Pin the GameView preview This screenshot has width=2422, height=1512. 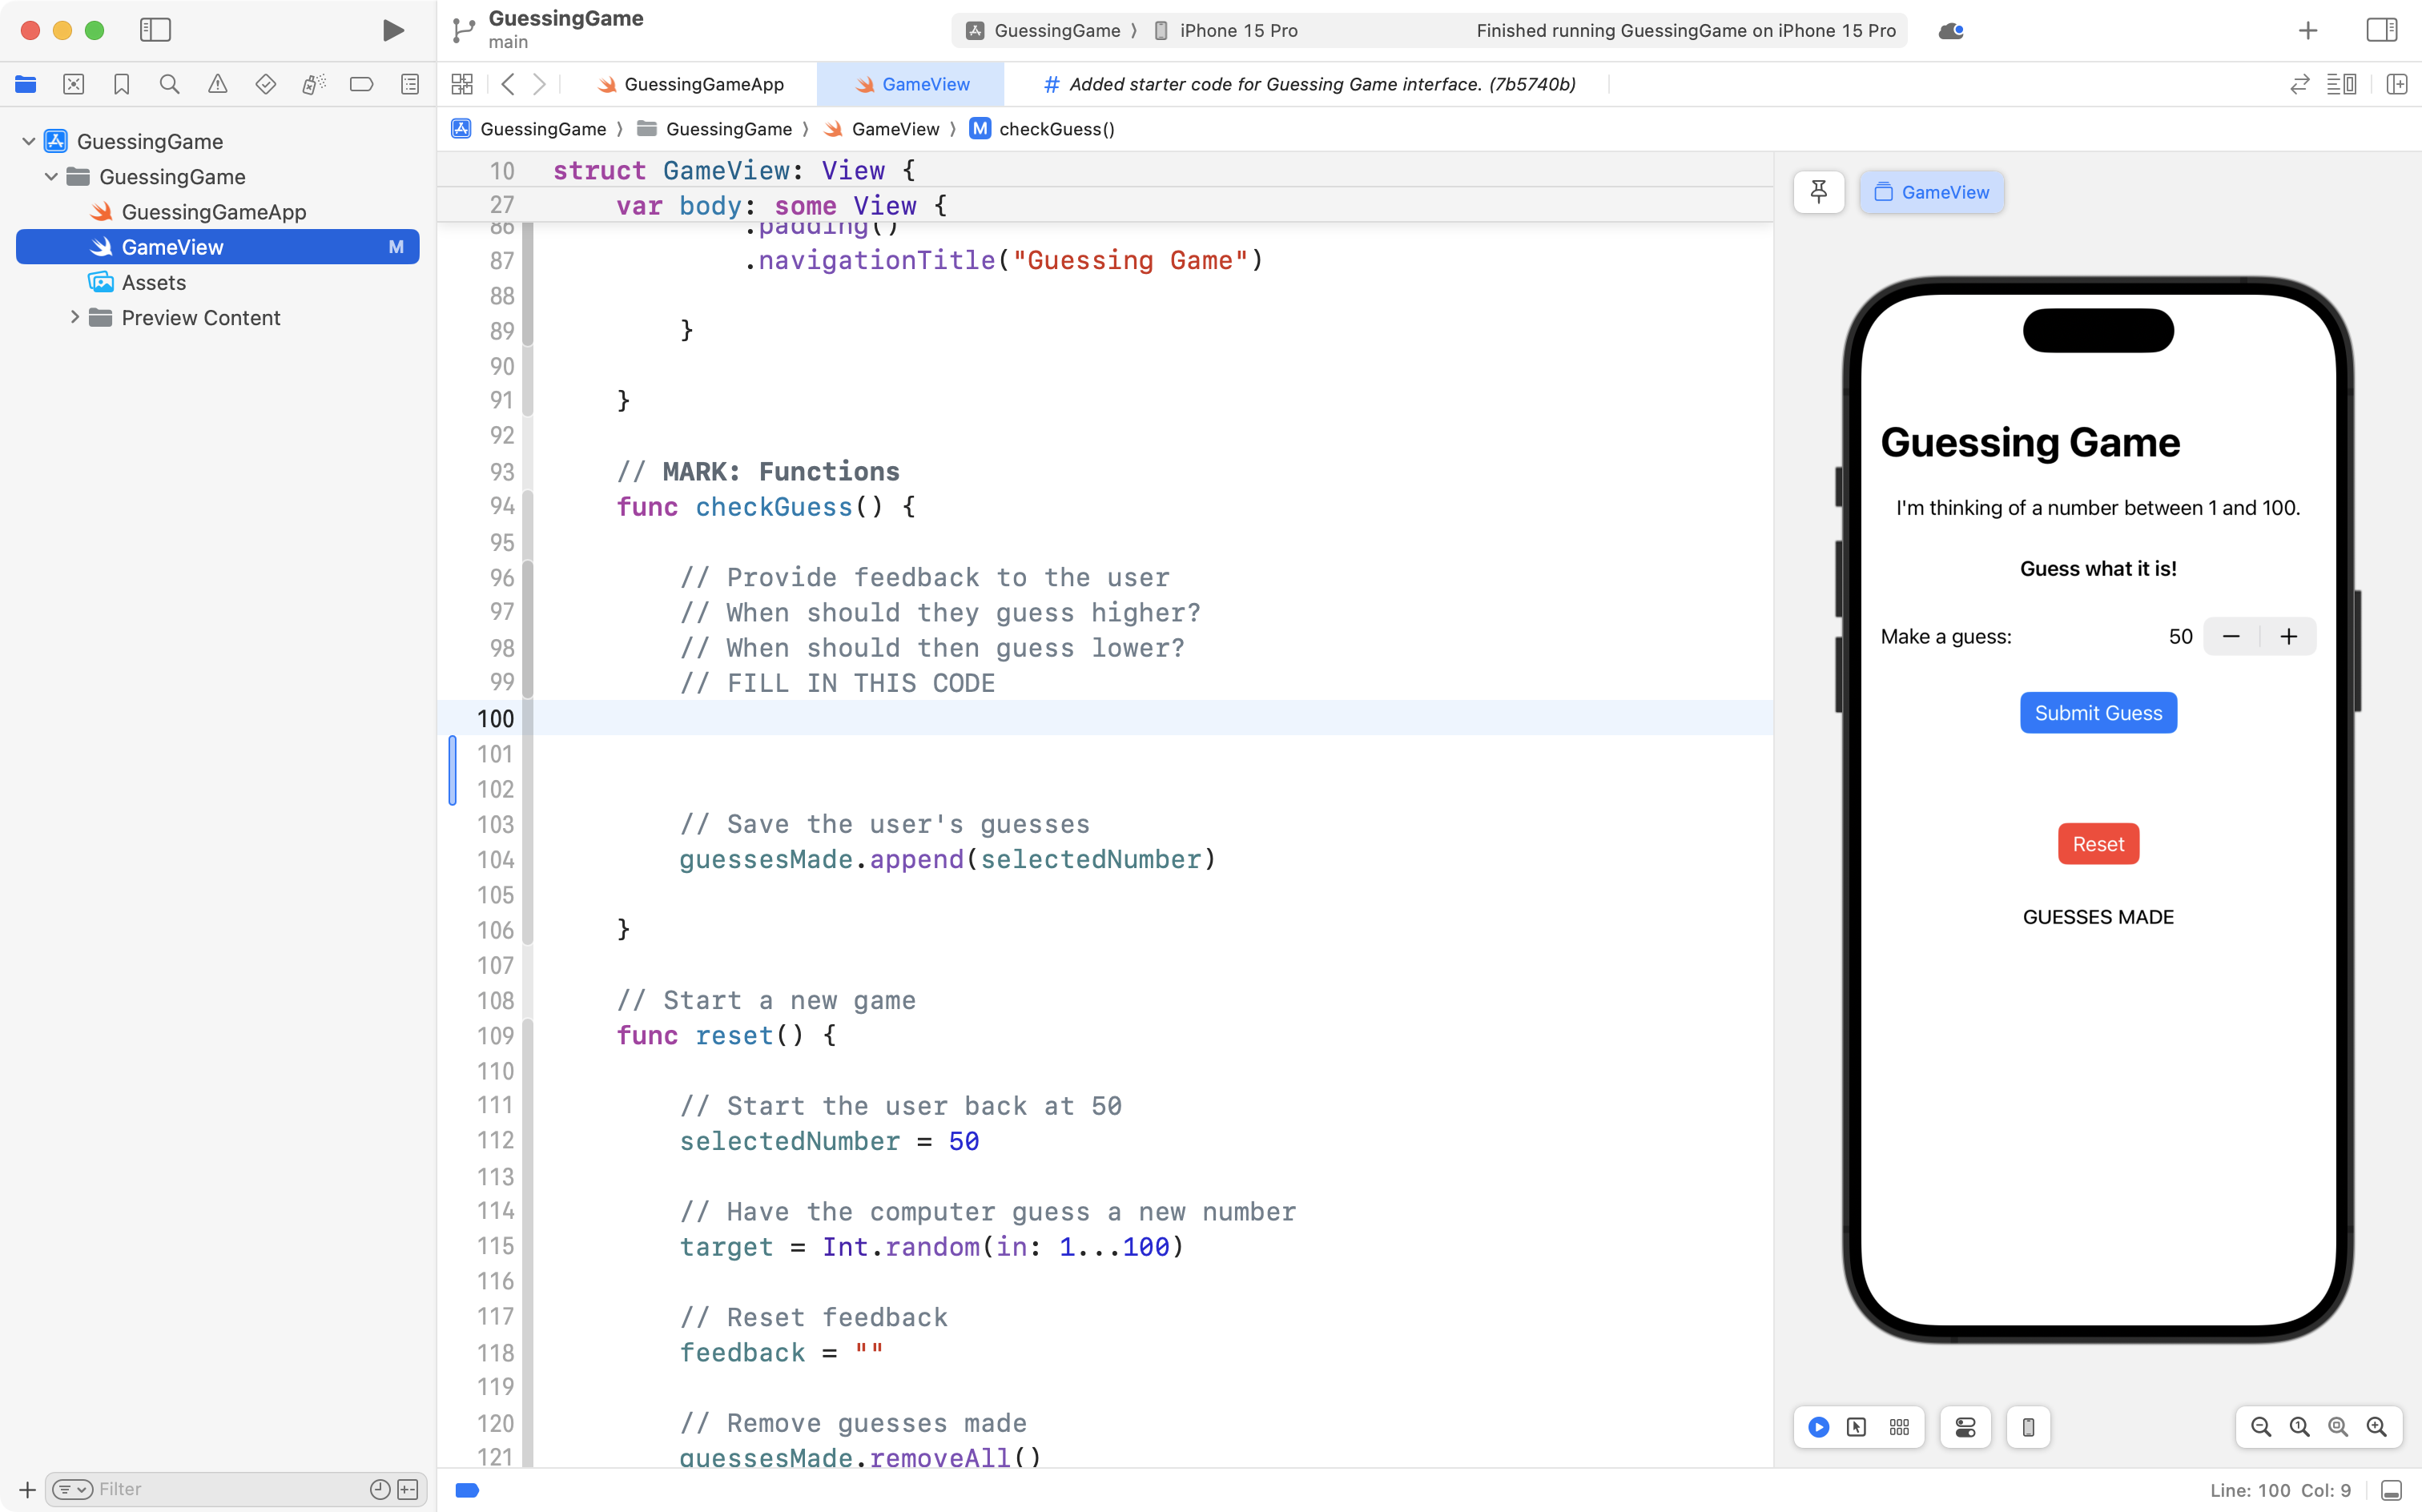point(1818,191)
